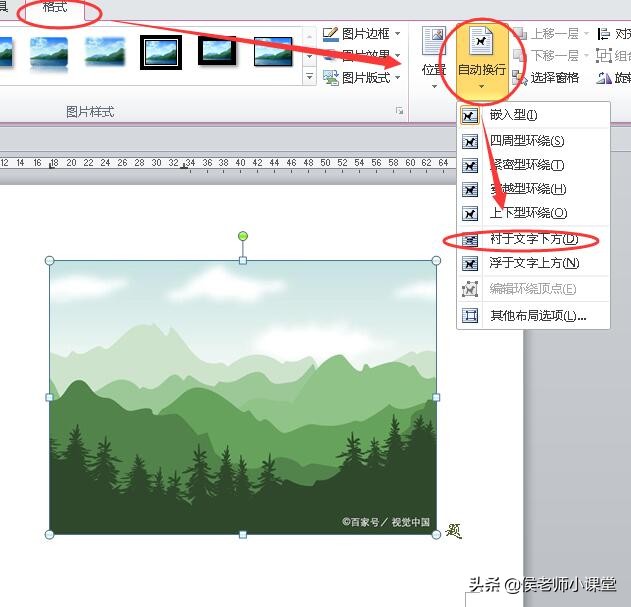Choose the Square wrap (四周型环绕) icon

[470, 142]
